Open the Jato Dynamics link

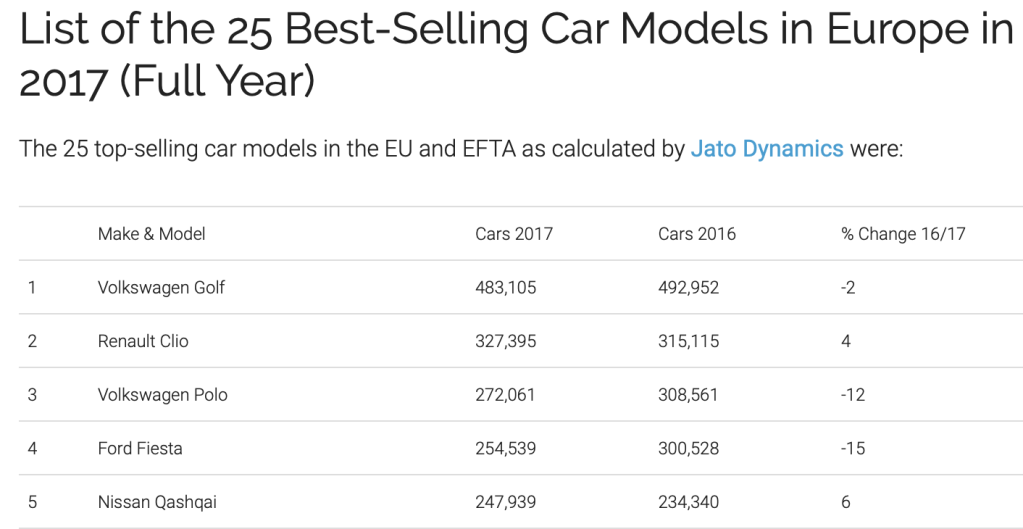(767, 149)
